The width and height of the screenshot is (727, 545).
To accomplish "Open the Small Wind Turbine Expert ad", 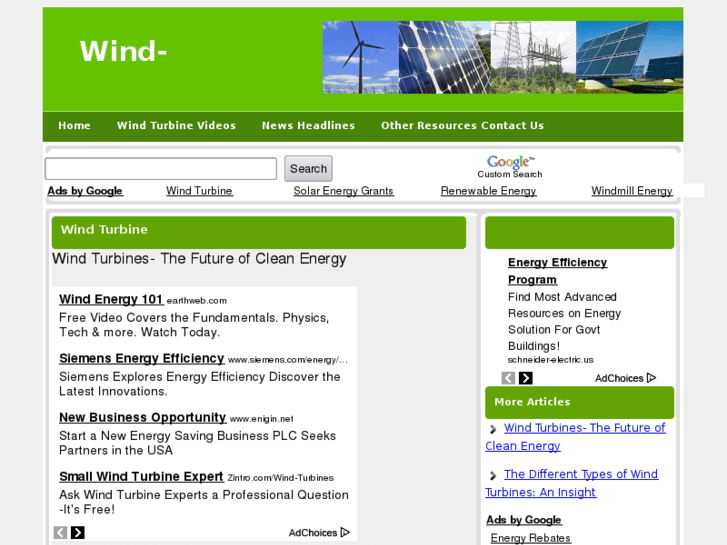I will point(141,476).
